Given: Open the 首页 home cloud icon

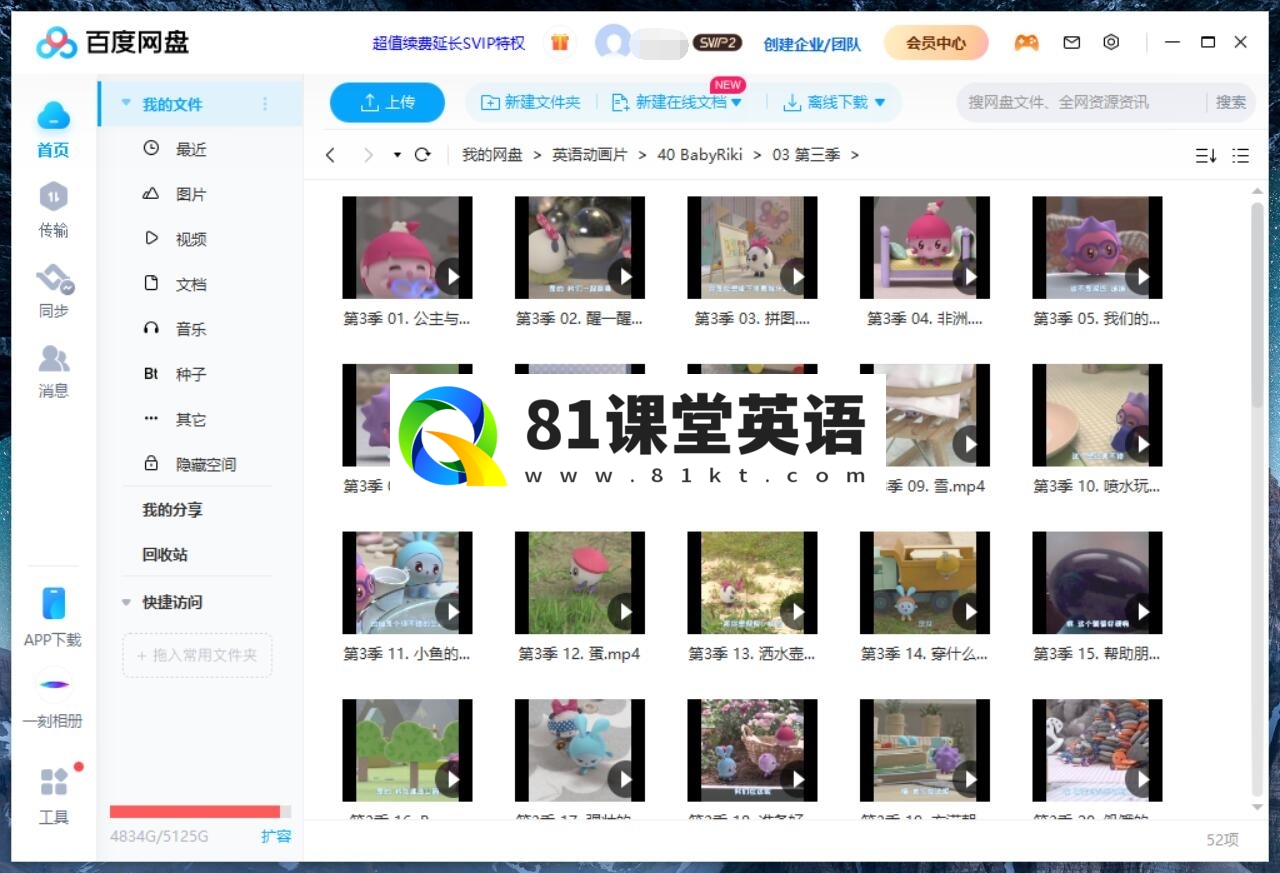Looking at the screenshot, I should pos(53,117).
